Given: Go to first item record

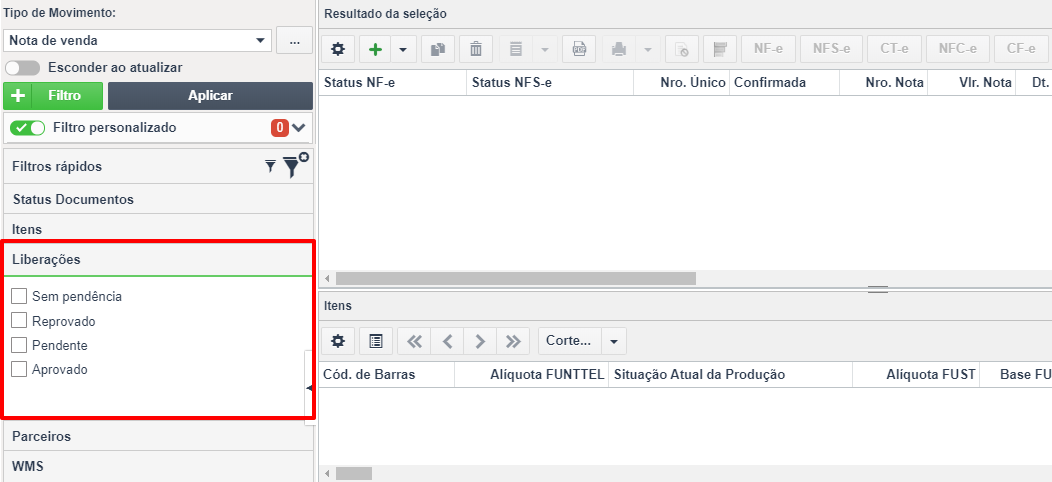Looking at the screenshot, I should coord(414,341).
